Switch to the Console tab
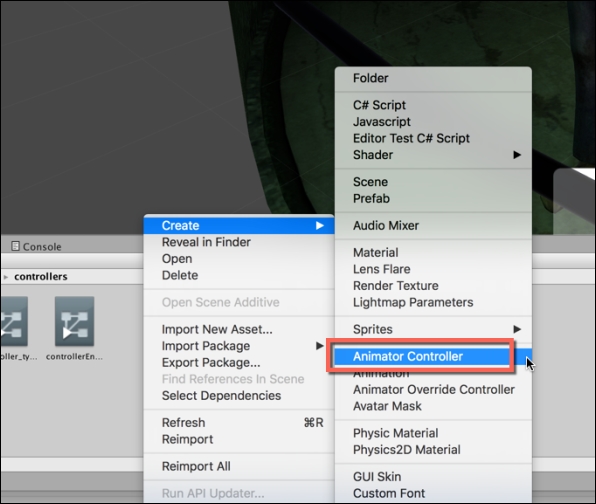 click(36, 247)
